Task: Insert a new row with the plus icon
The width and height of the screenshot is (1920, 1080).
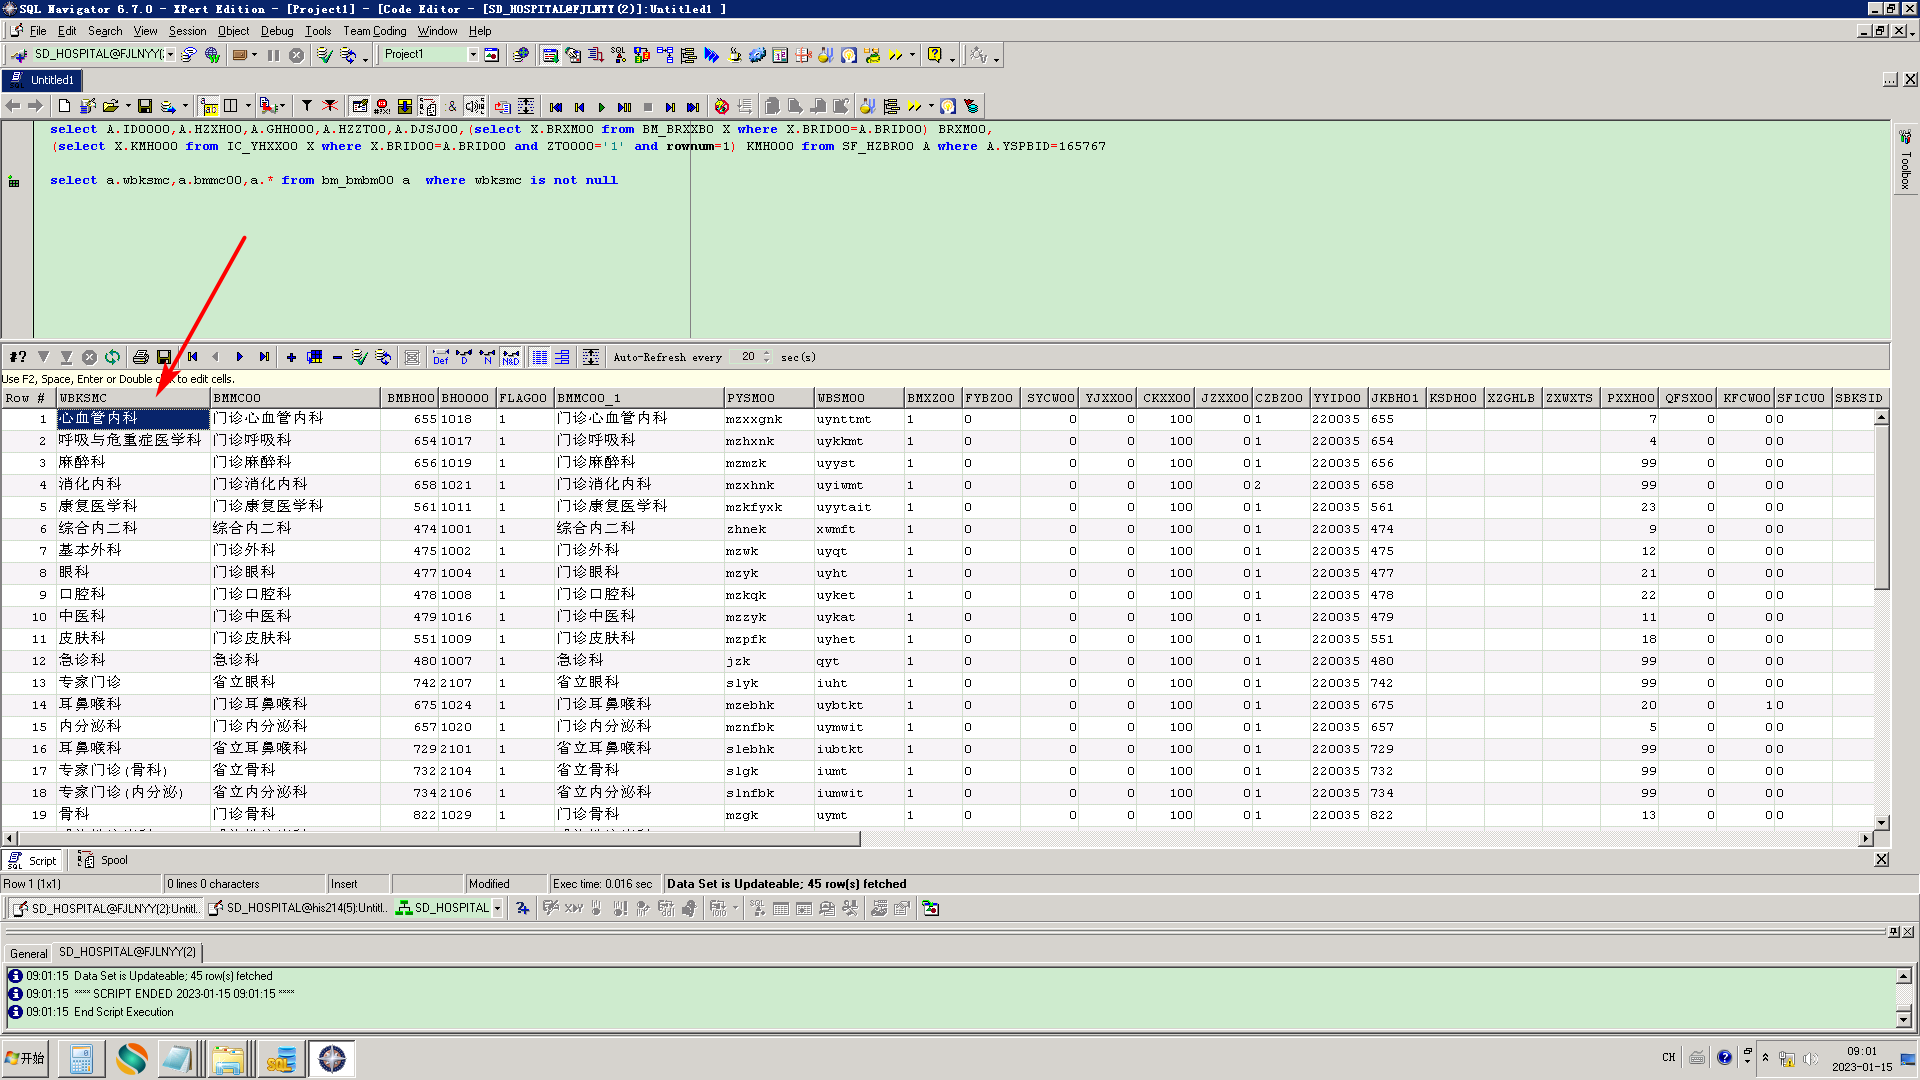Action: pyautogui.click(x=291, y=357)
